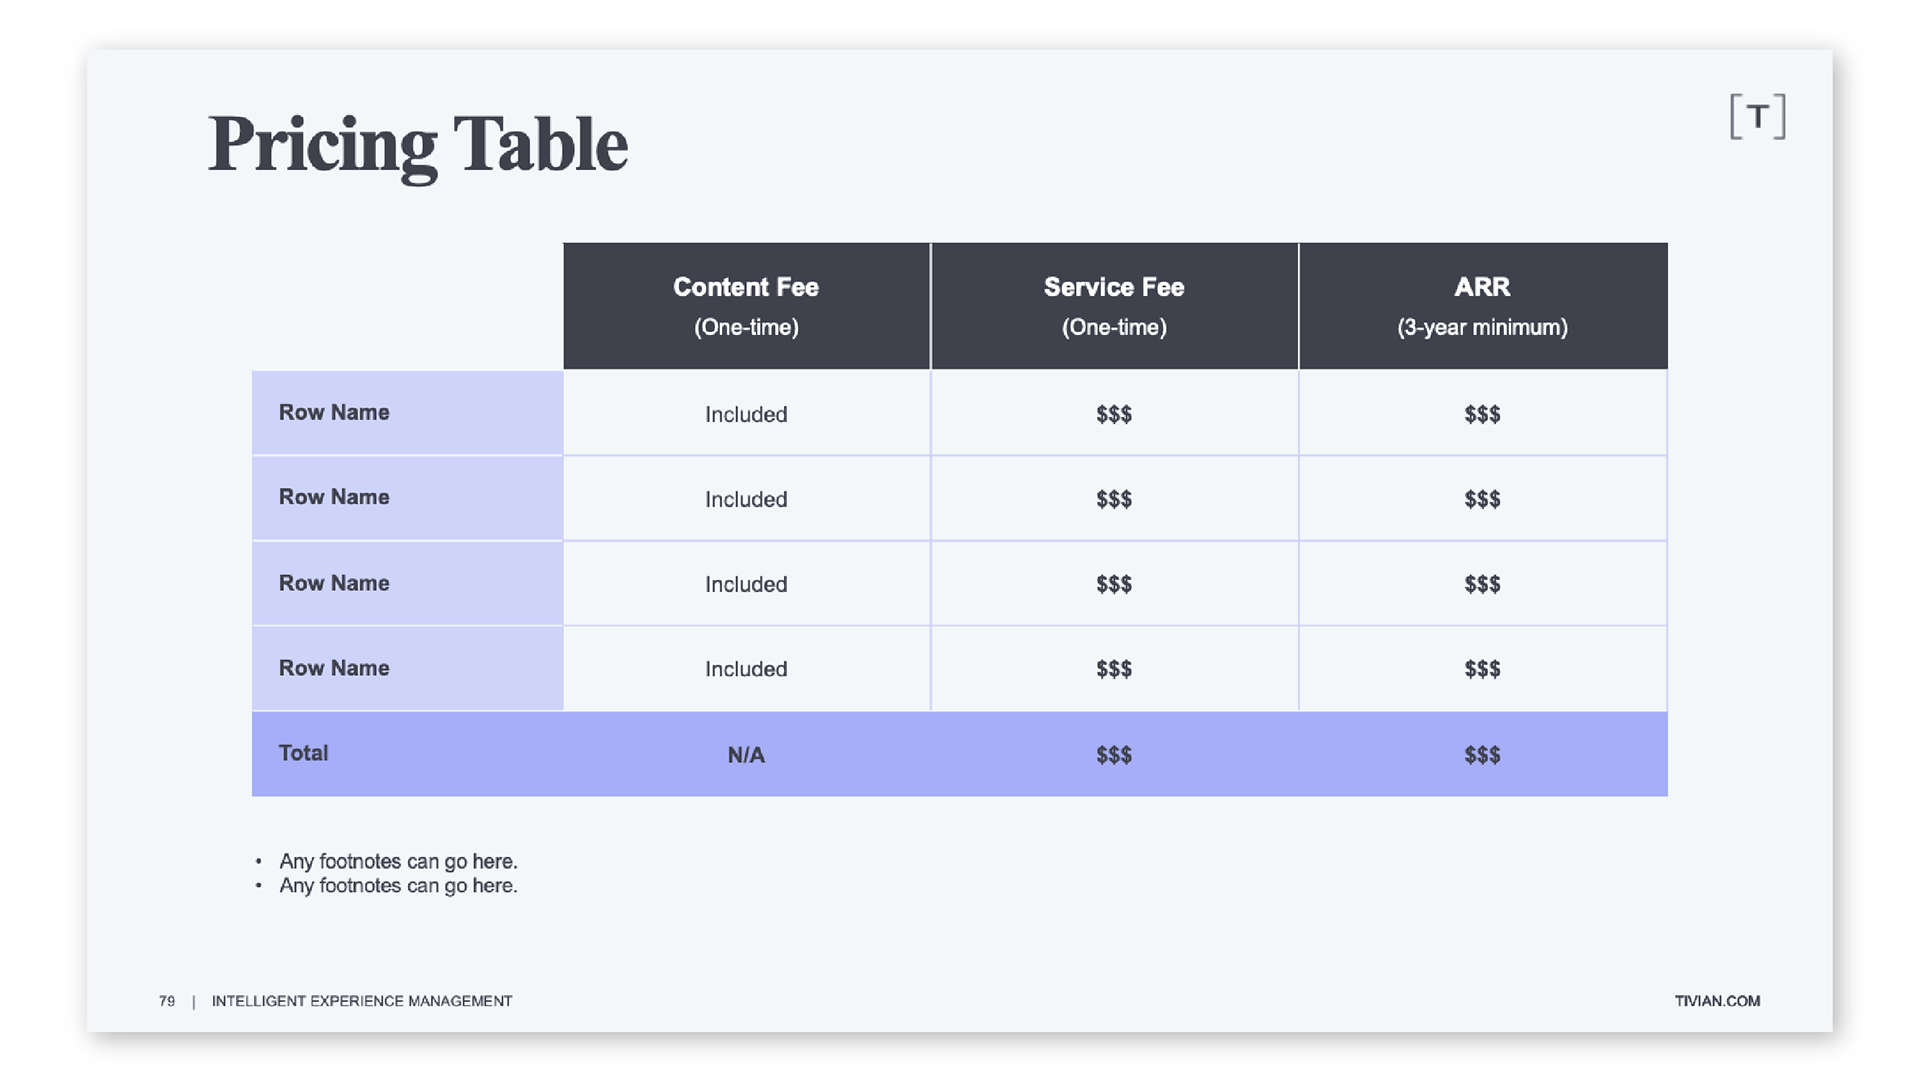Click the Total row label
The width and height of the screenshot is (1920, 1081).
(x=303, y=753)
